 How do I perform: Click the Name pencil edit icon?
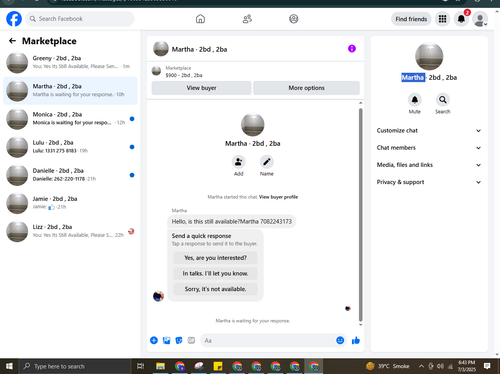pos(267,162)
